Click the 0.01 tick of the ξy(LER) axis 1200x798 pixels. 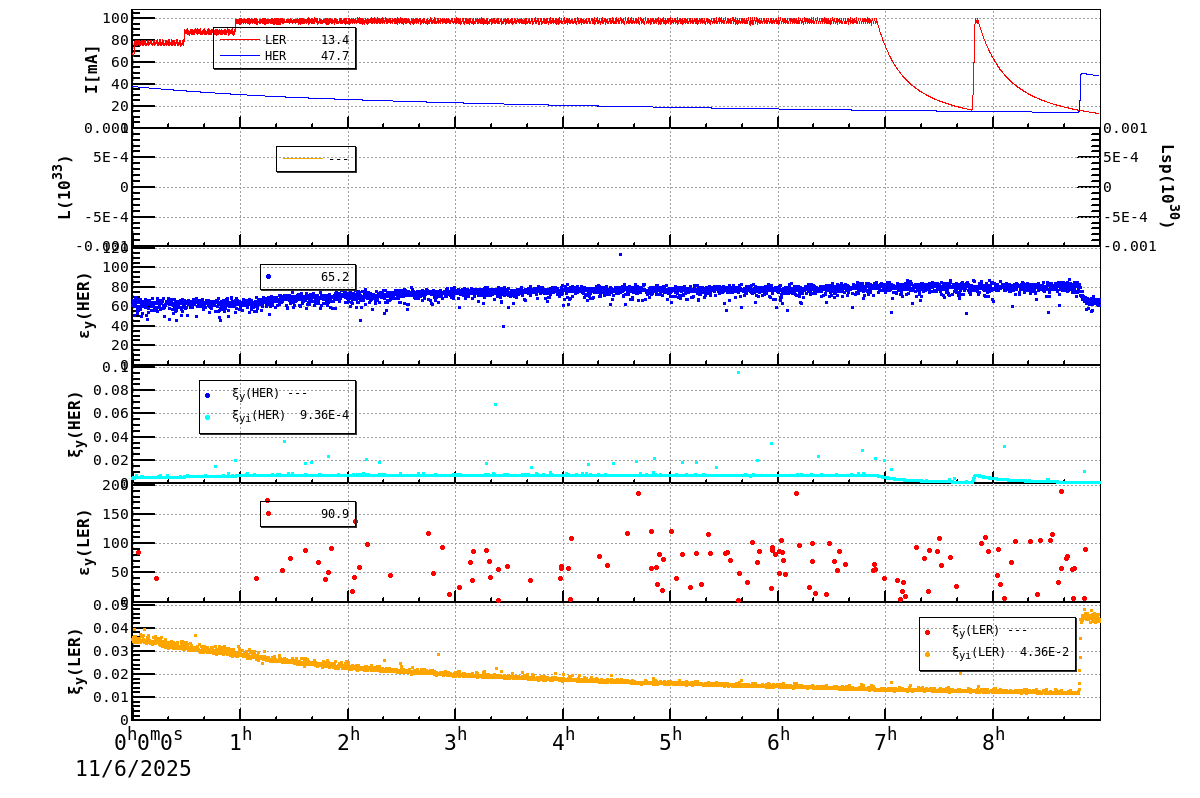click(110, 697)
